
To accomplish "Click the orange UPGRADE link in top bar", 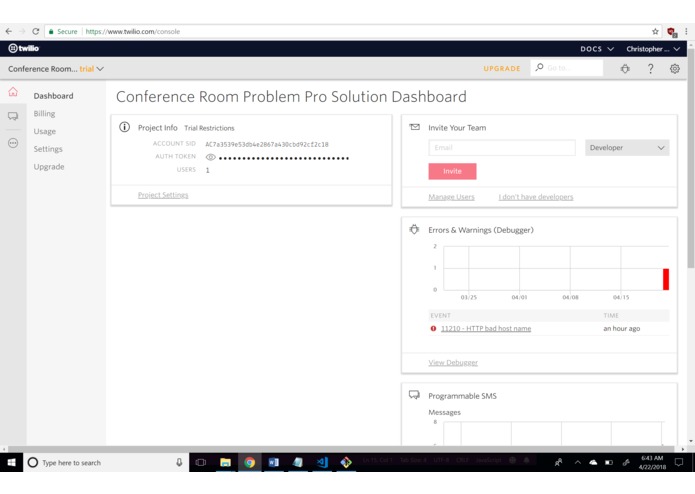I will click(502, 69).
